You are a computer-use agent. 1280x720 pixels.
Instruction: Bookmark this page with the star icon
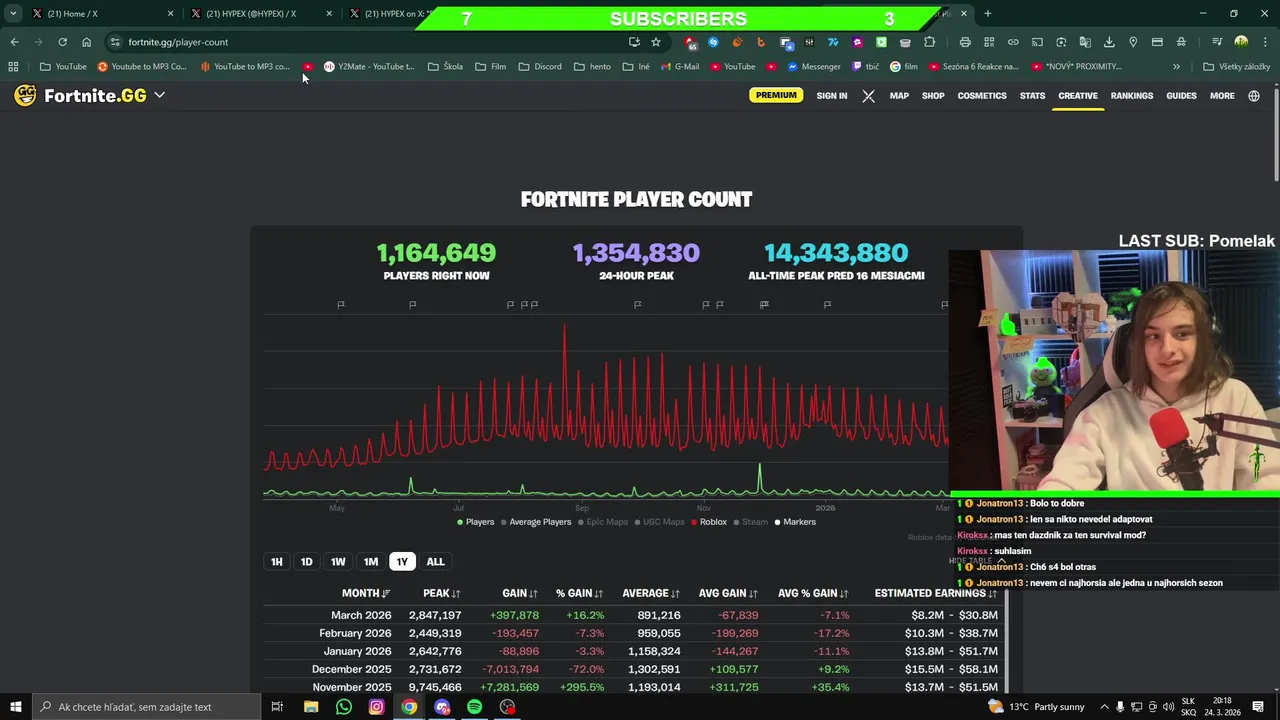[x=656, y=42]
